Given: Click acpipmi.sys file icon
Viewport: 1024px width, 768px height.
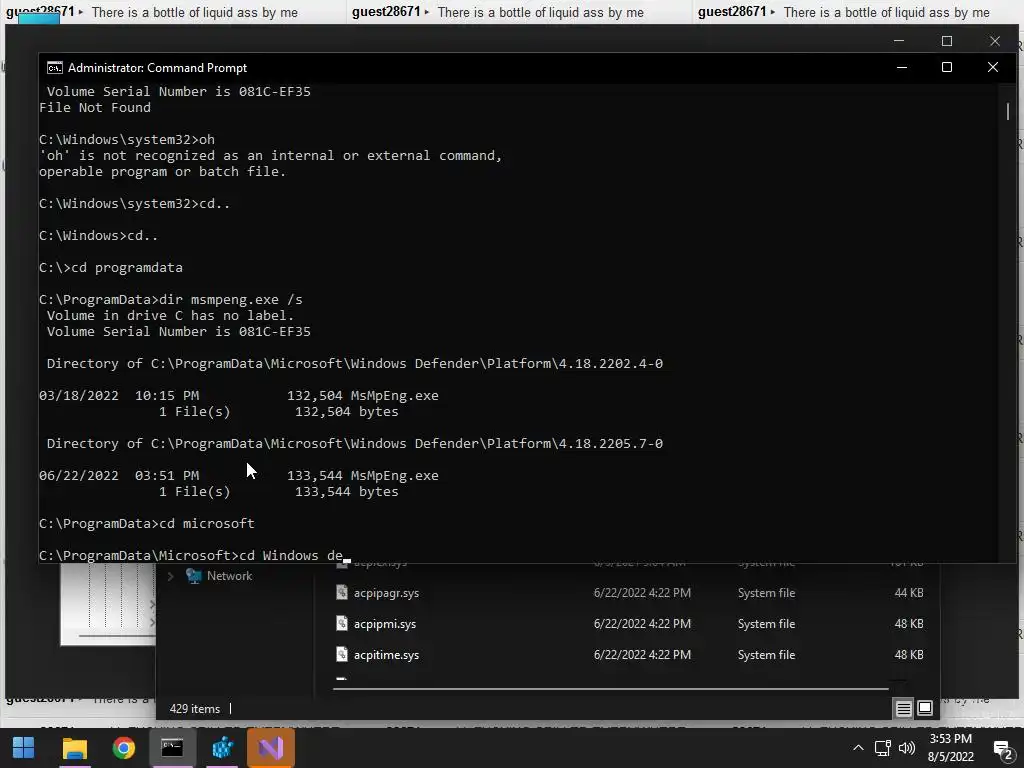Looking at the screenshot, I should click(x=342, y=623).
